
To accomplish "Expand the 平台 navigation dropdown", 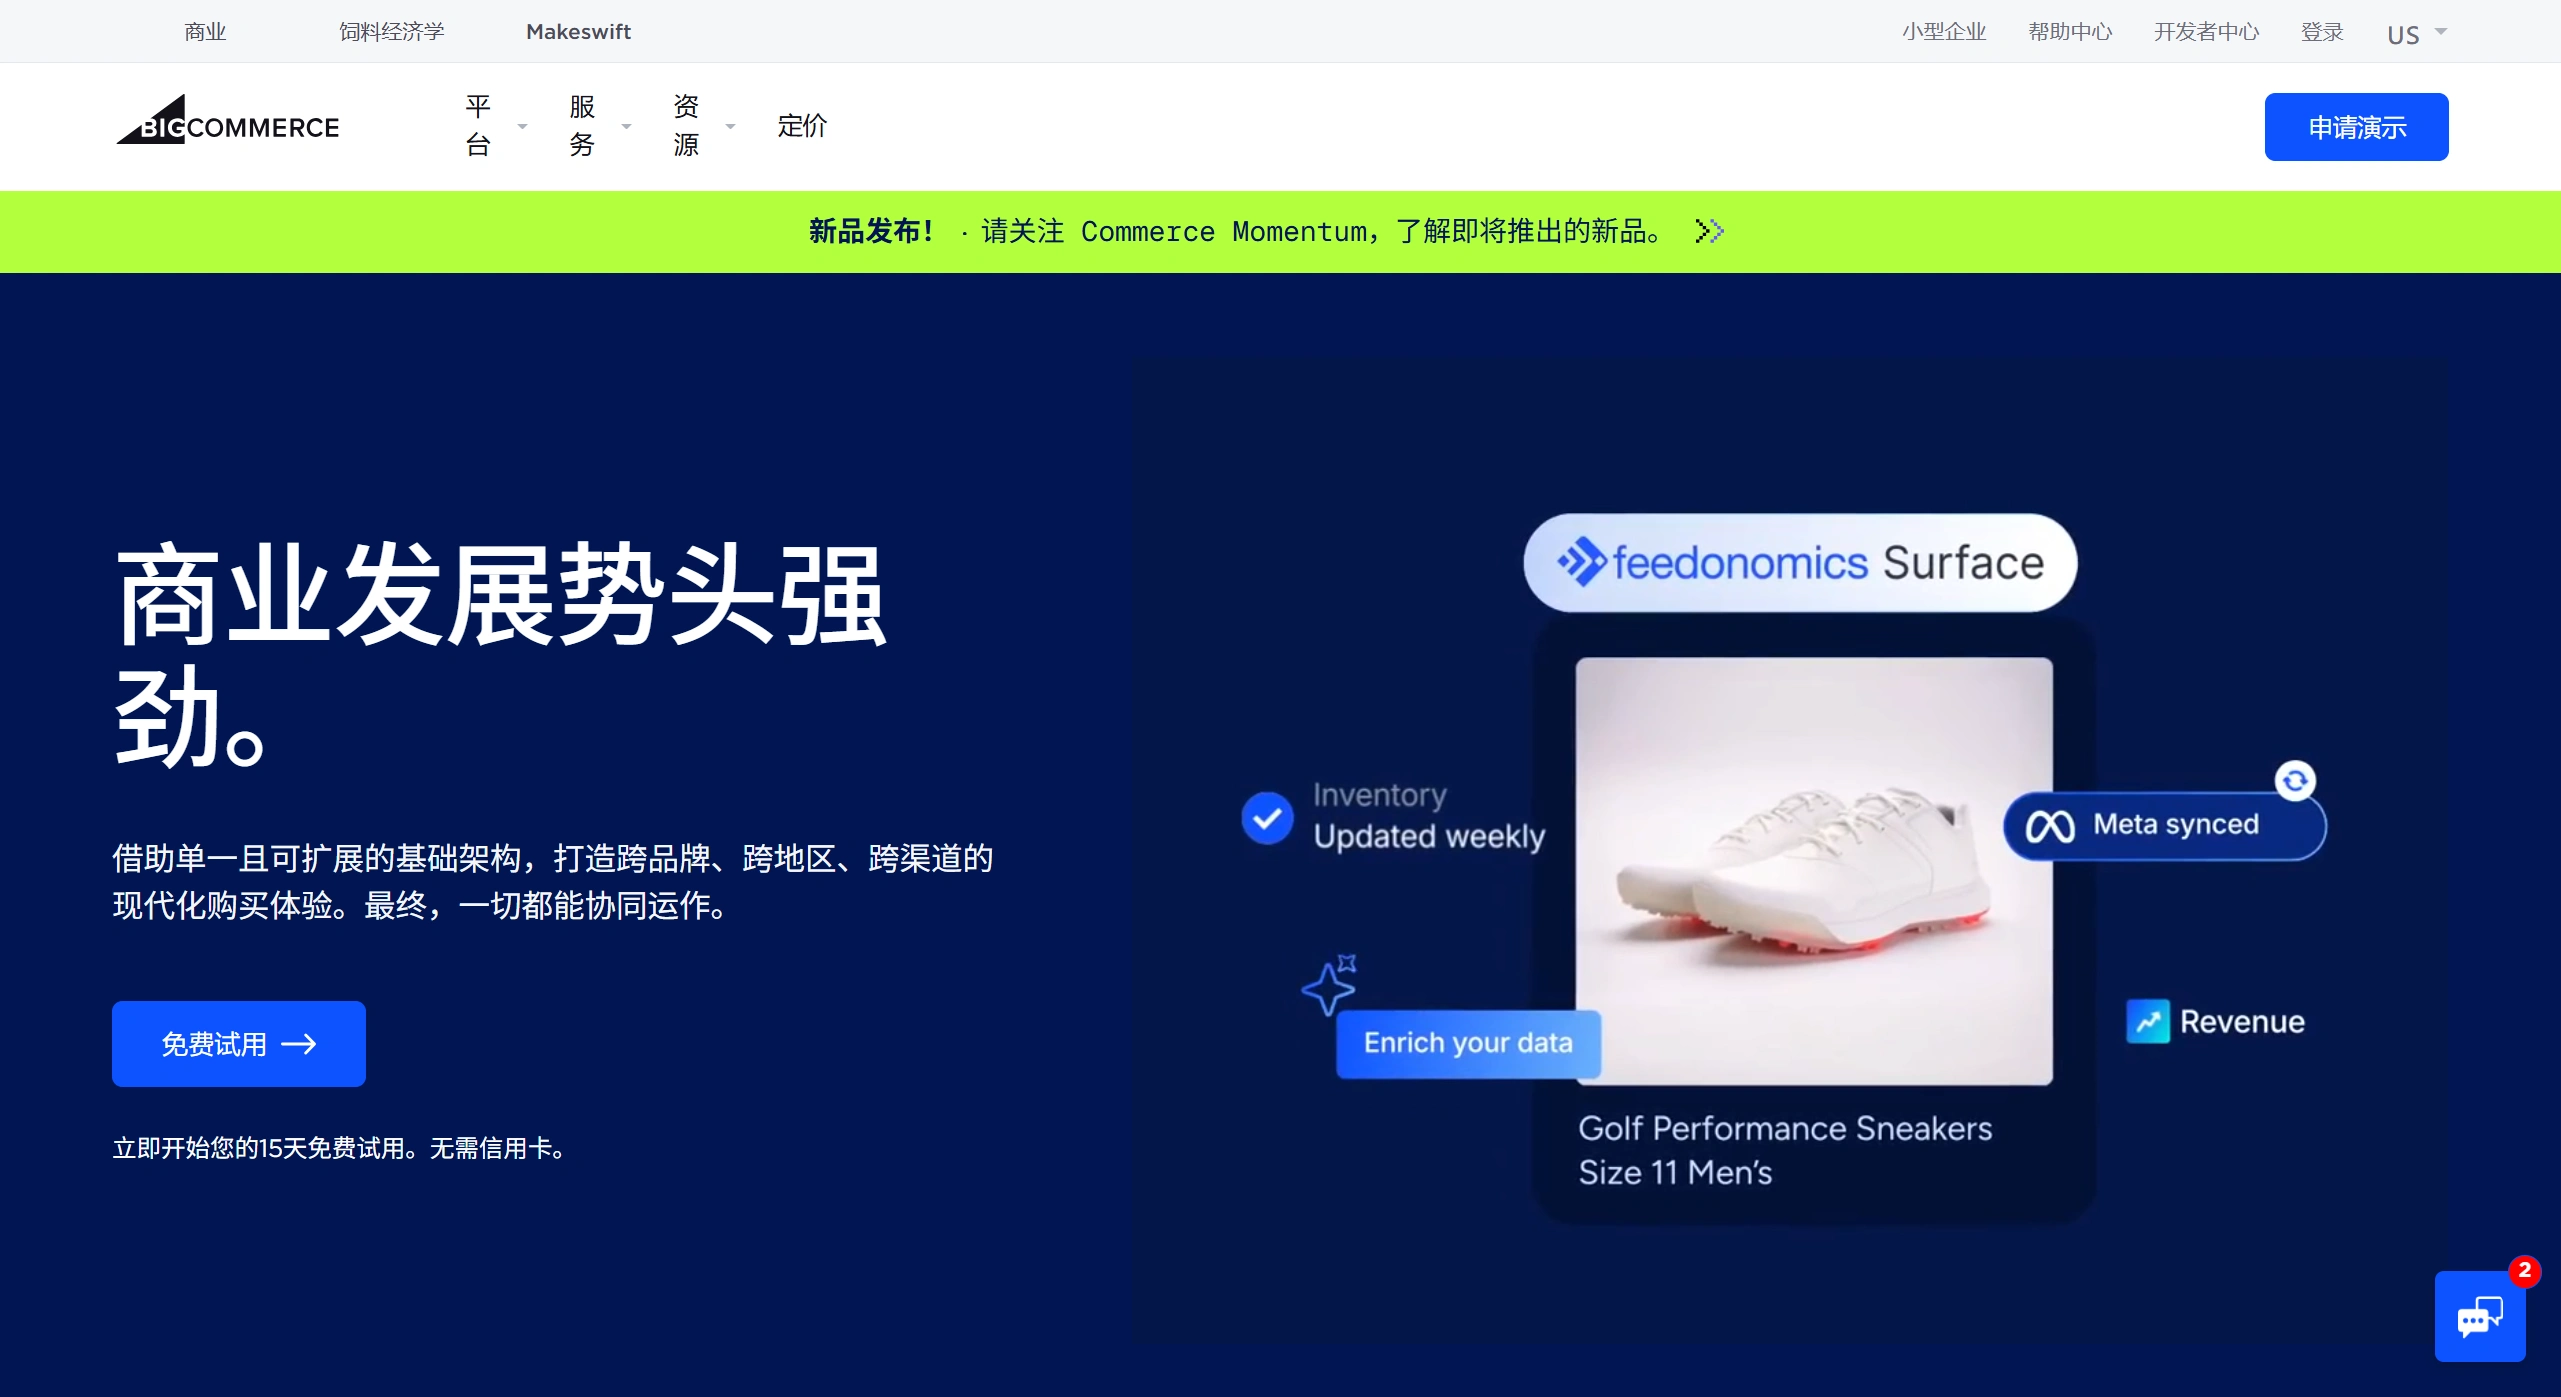I will 495,126.
